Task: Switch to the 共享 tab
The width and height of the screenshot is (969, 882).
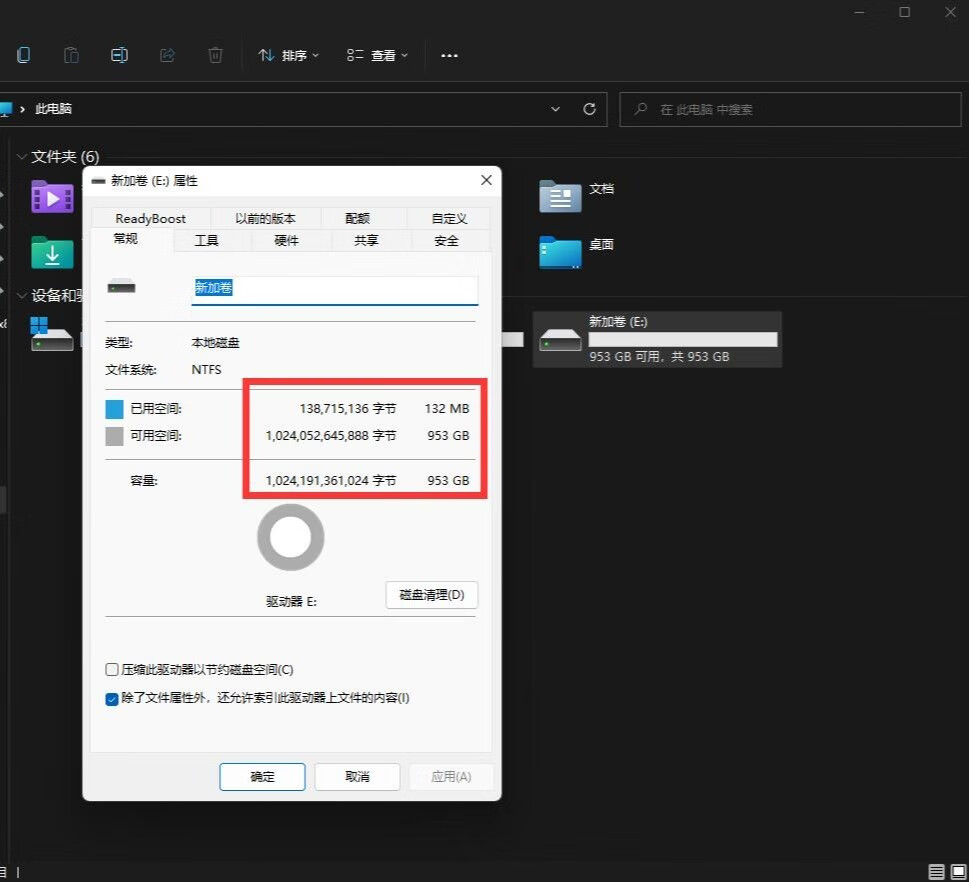Action: click(366, 240)
